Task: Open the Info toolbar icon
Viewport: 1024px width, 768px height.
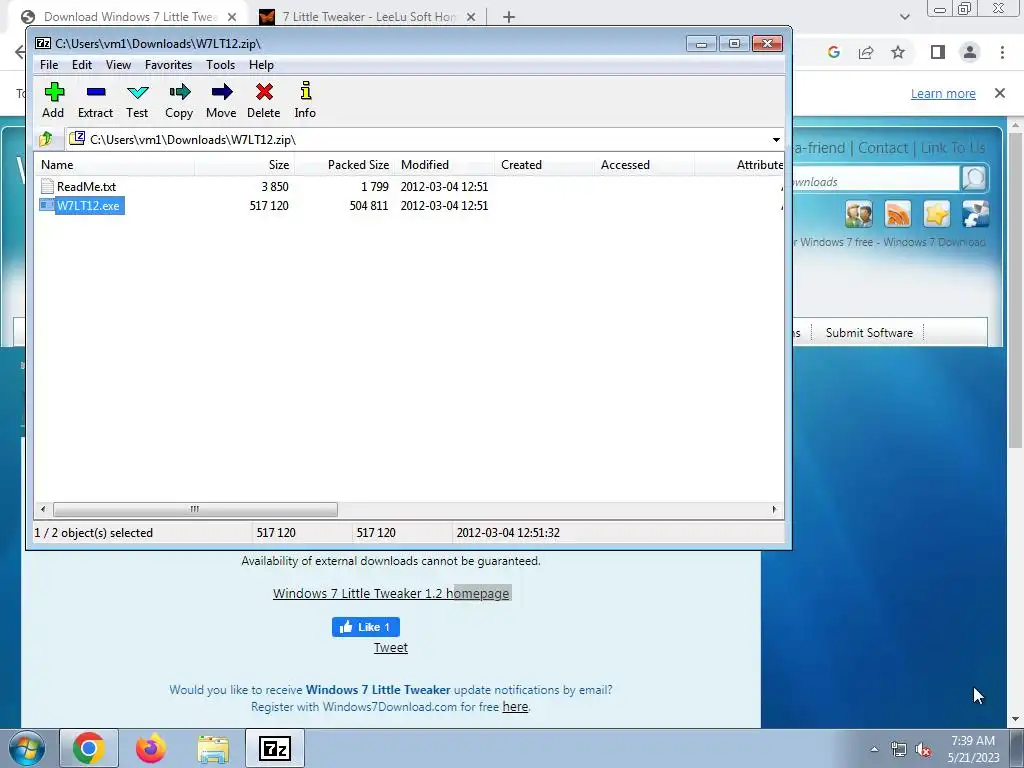Action: click(305, 100)
